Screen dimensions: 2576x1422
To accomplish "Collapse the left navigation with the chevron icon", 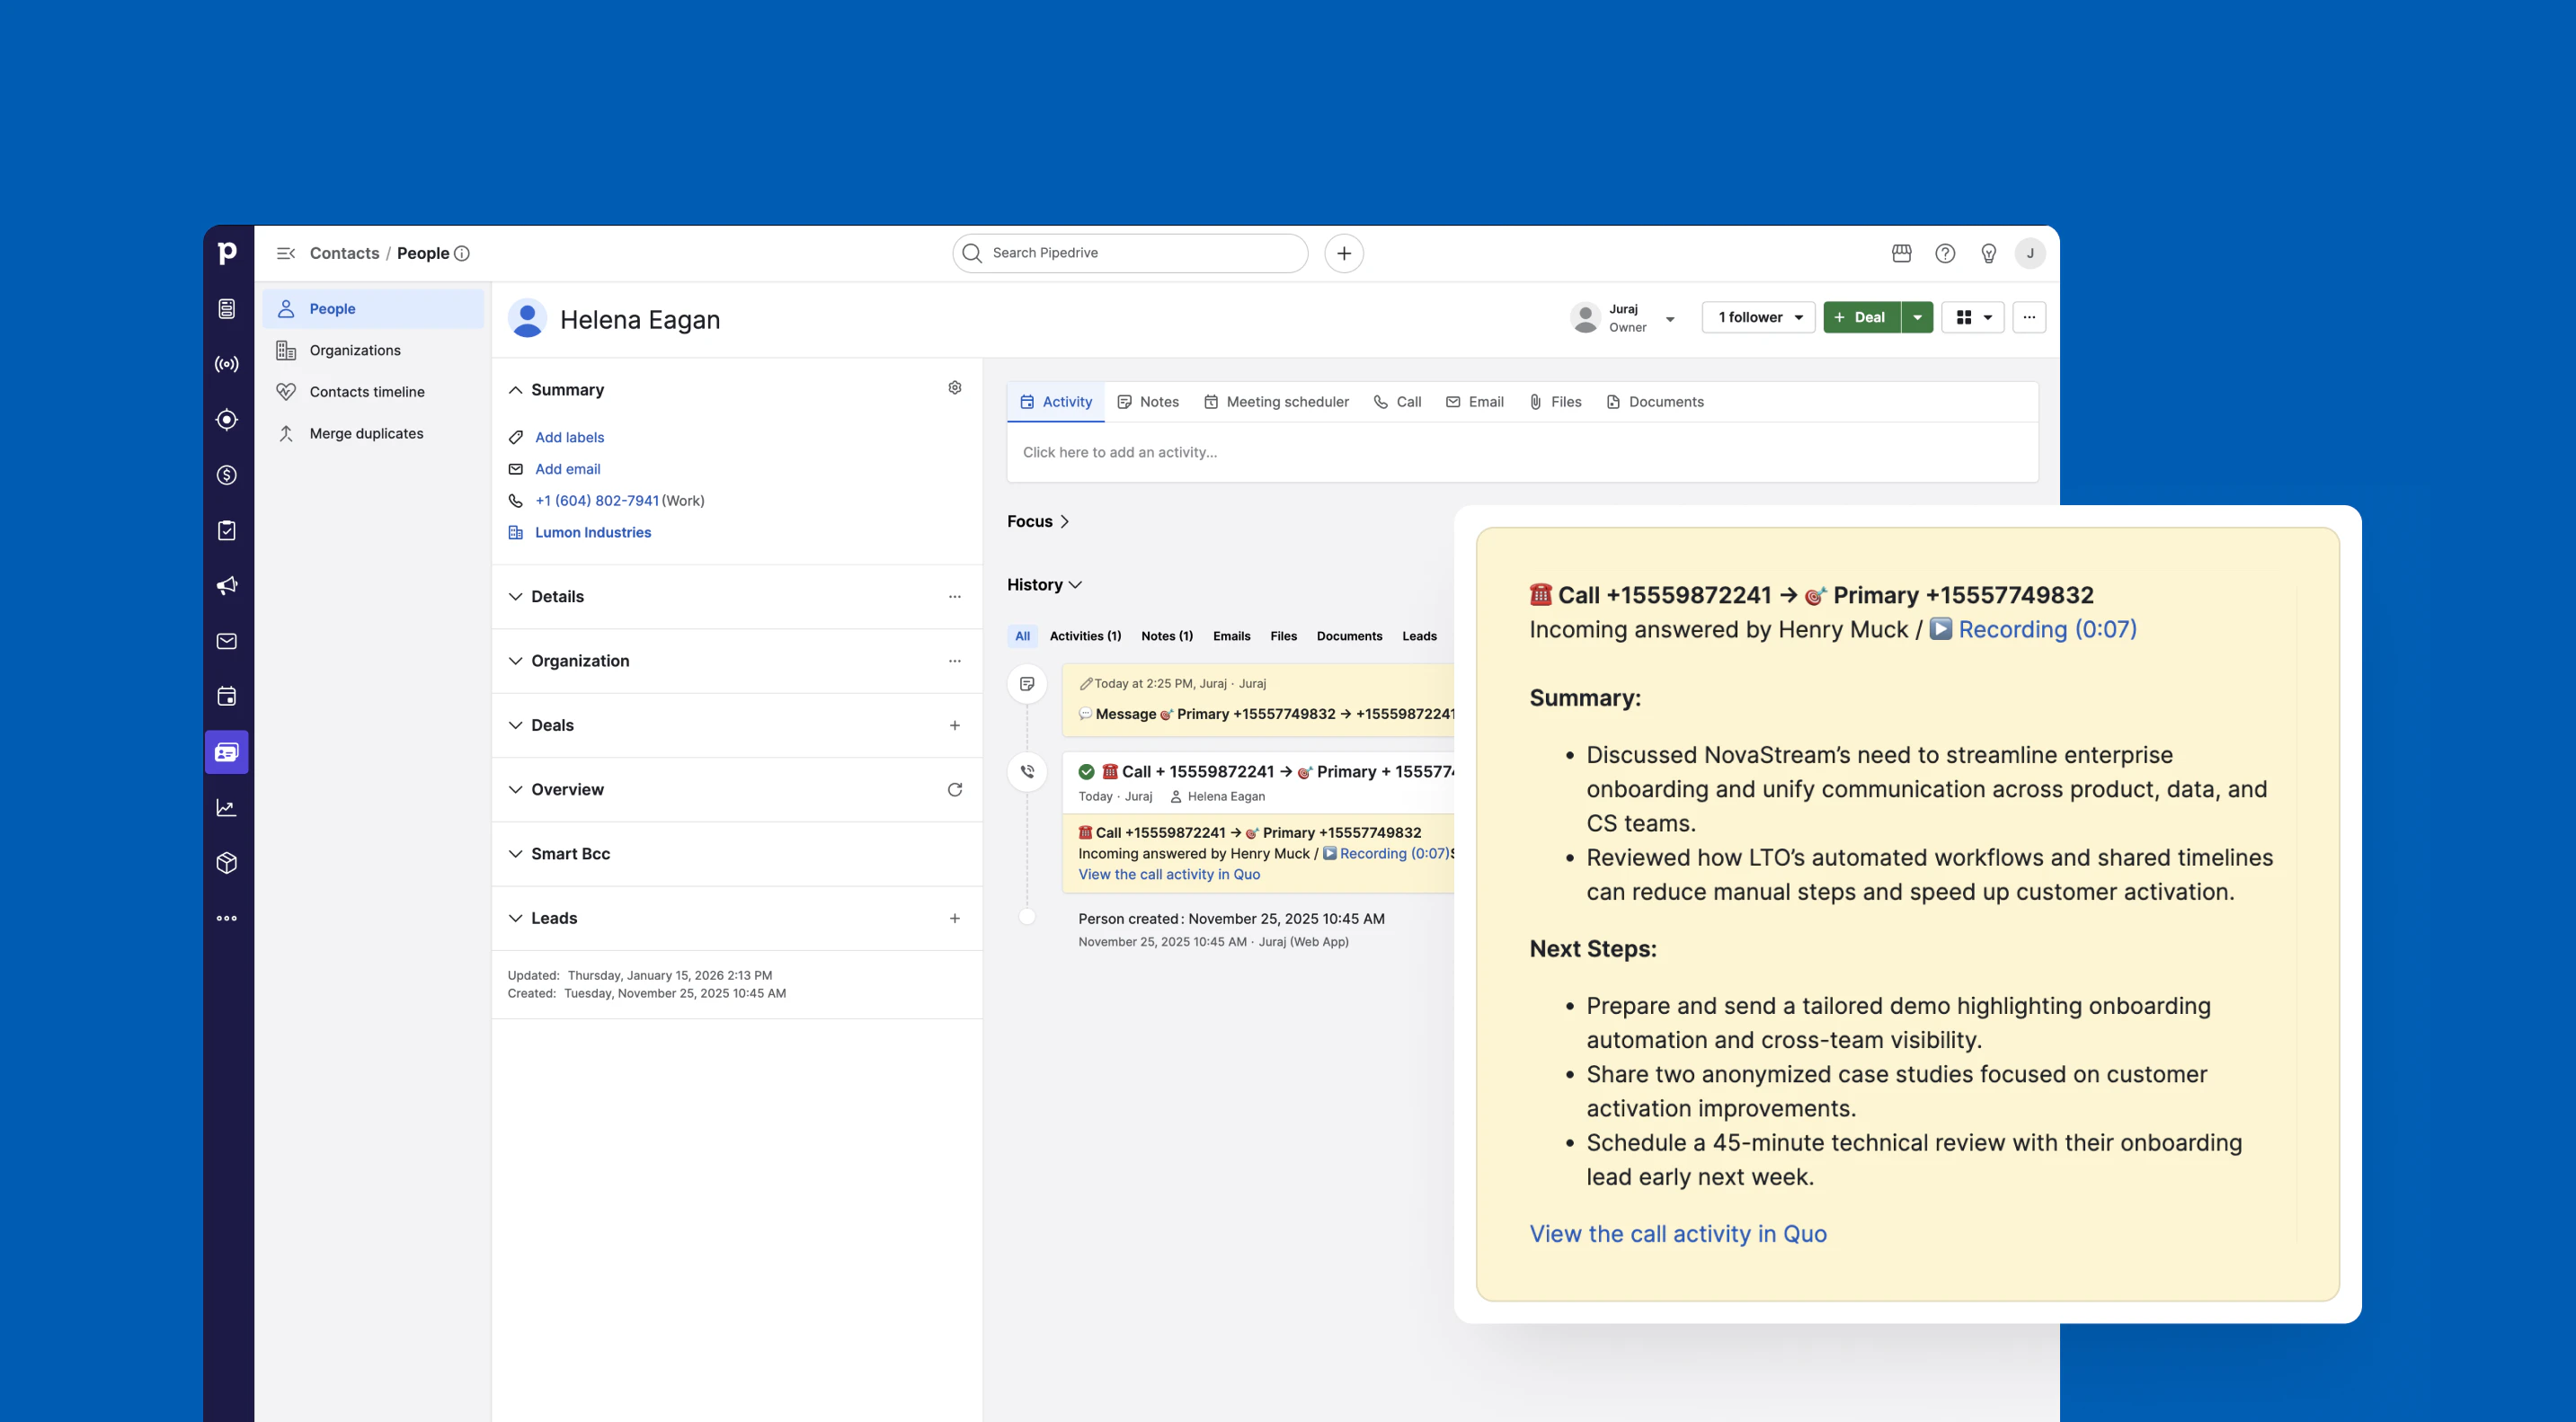I will tap(286, 253).
